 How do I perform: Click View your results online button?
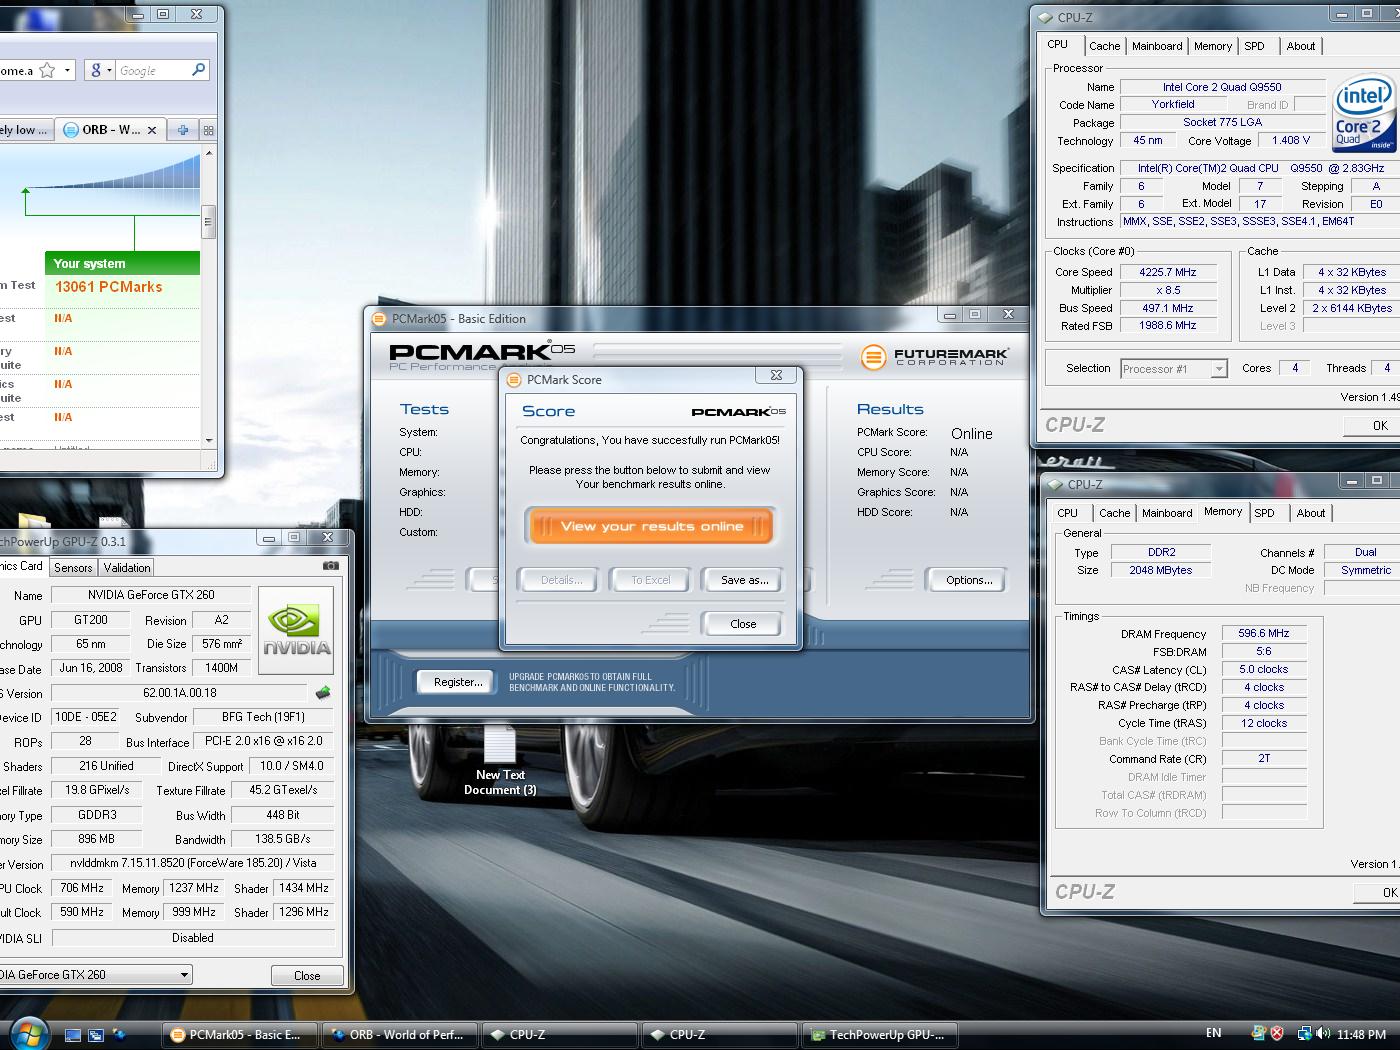pyautogui.click(x=651, y=526)
